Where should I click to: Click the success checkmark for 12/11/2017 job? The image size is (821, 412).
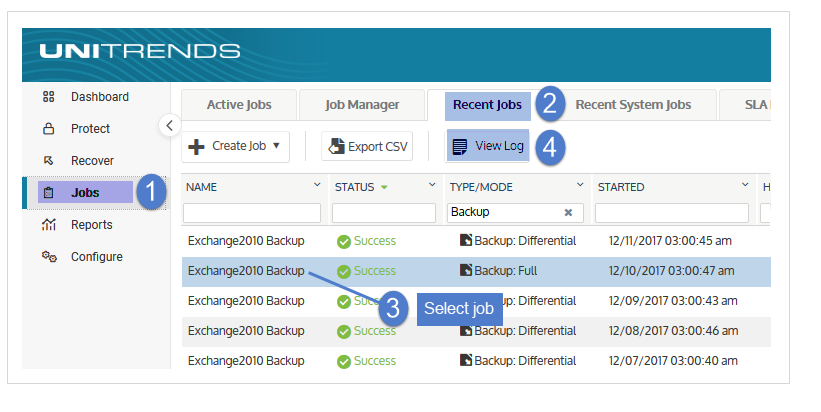pos(344,241)
